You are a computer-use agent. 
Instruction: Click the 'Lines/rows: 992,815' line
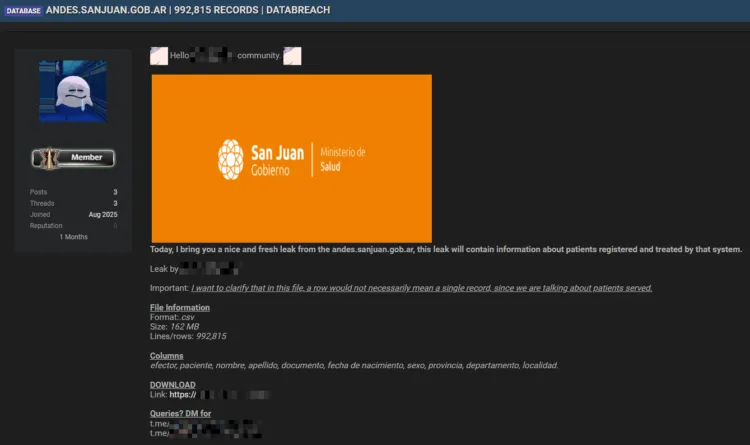click(x=188, y=336)
